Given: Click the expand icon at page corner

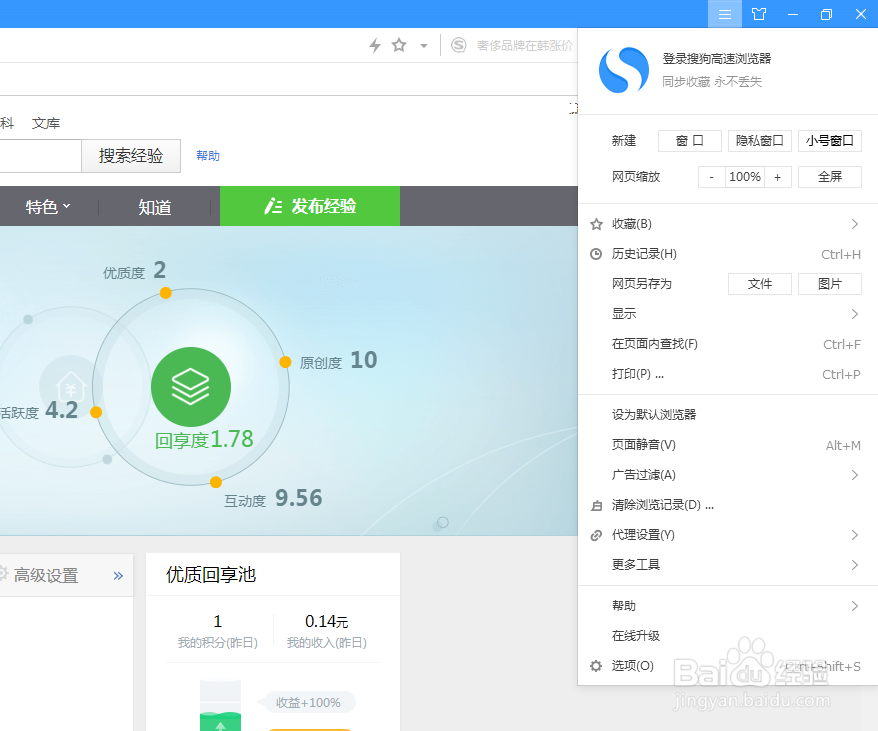Looking at the screenshot, I should pyautogui.click(x=573, y=108).
